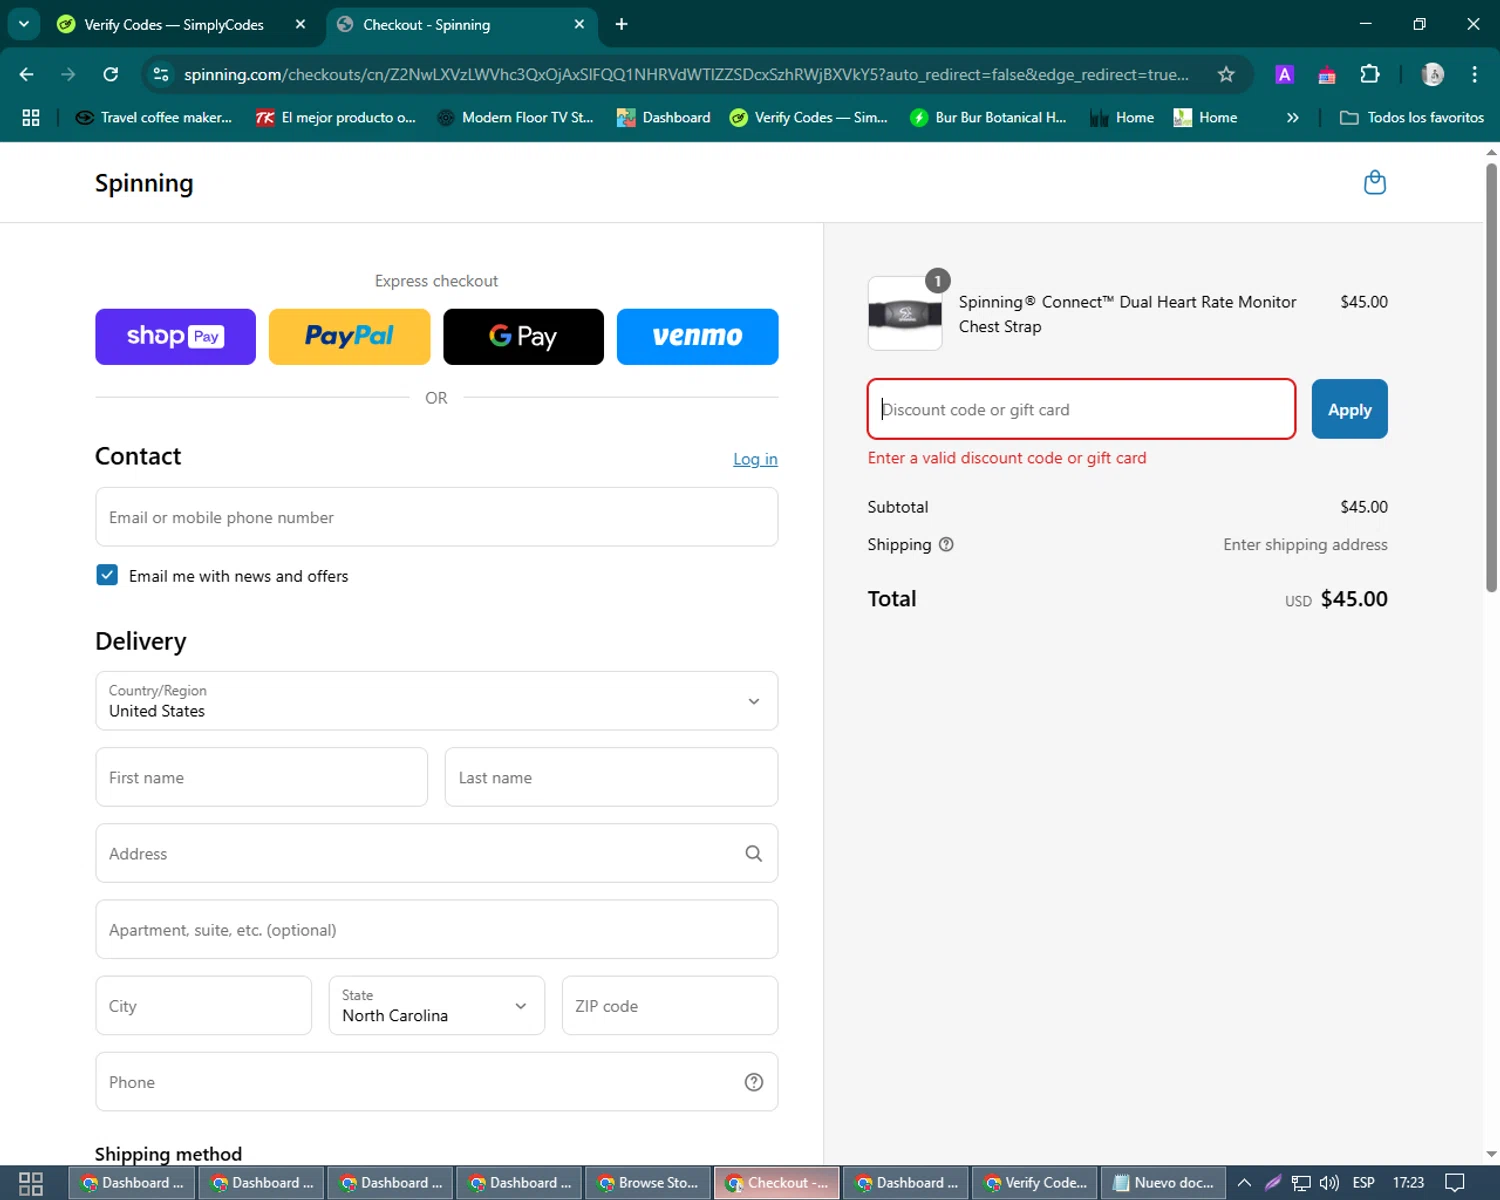This screenshot has width=1500, height=1200.
Task: Reload the checkout page
Action: (x=111, y=74)
